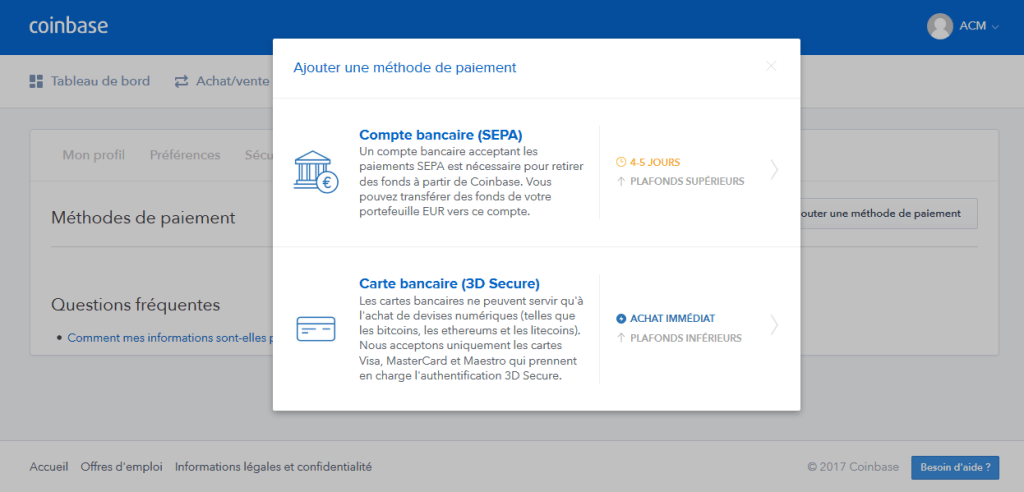Screen dimensions: 1024x492
Task: Open the Accueil footer link
Action: [48, 467]
